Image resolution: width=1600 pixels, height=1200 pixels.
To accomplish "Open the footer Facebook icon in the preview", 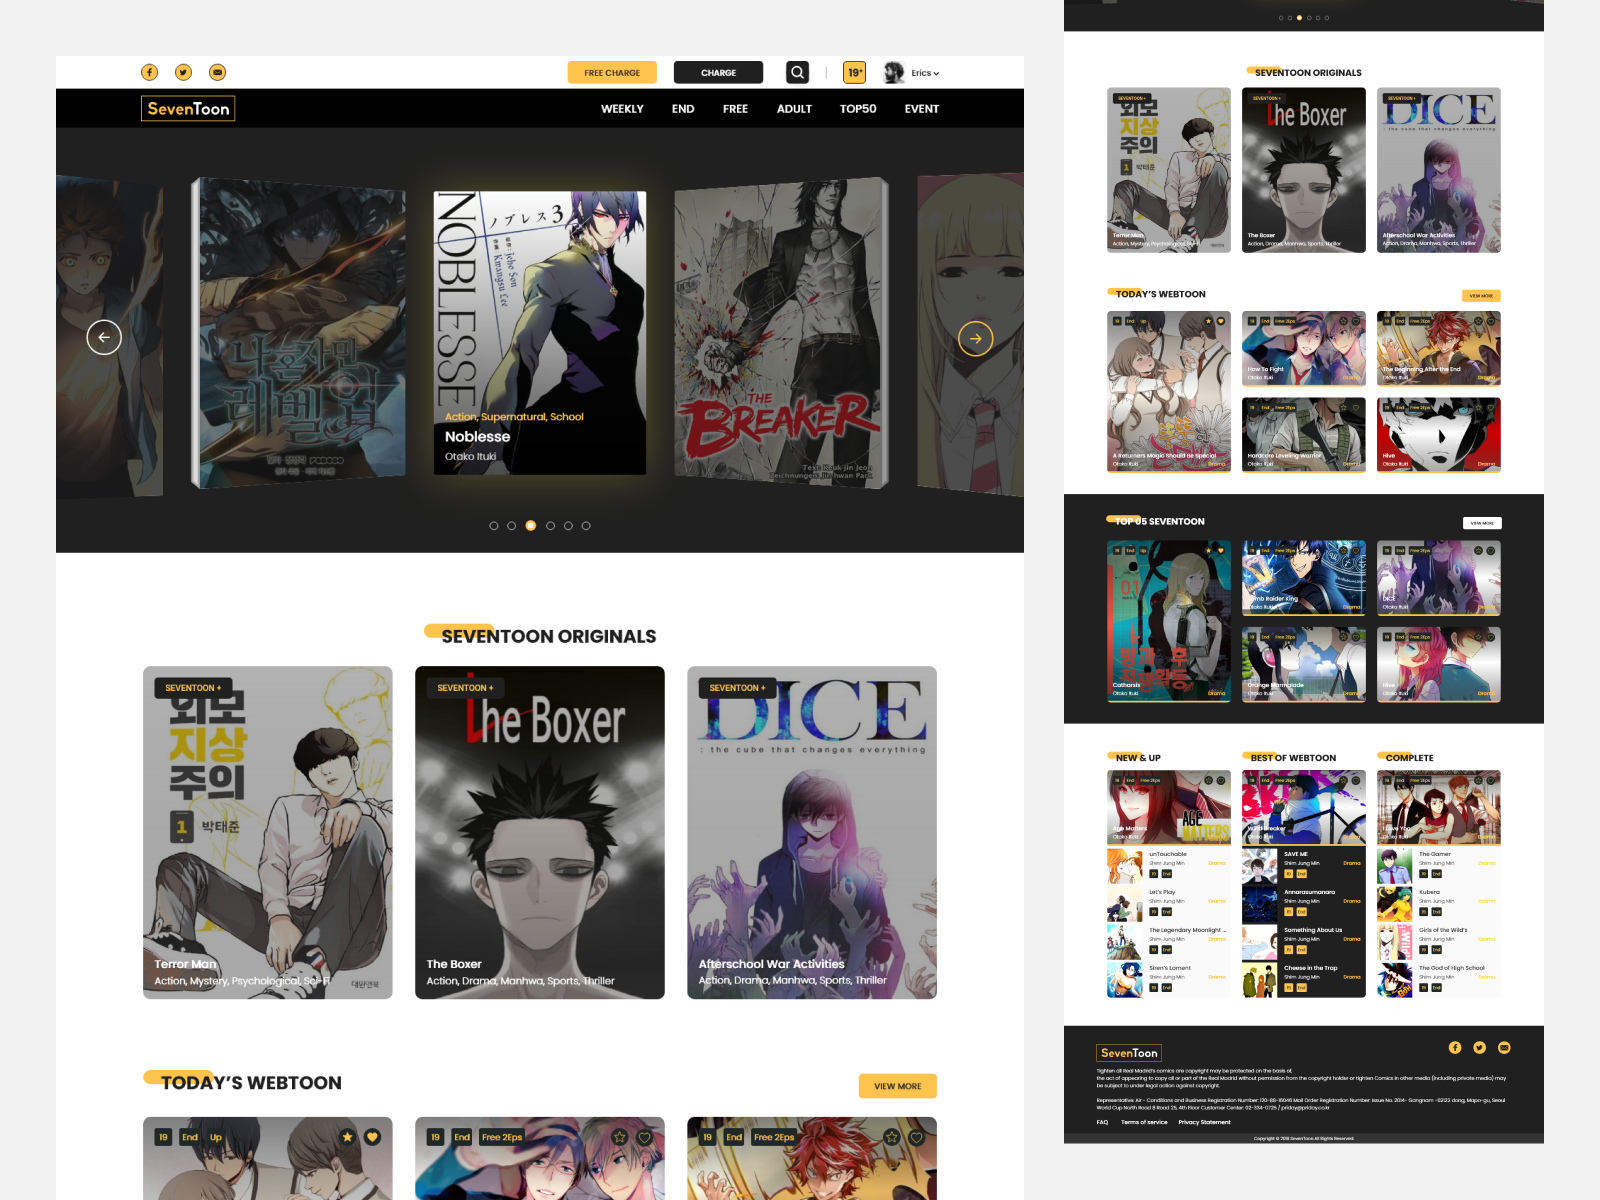I will 1455,1047.
